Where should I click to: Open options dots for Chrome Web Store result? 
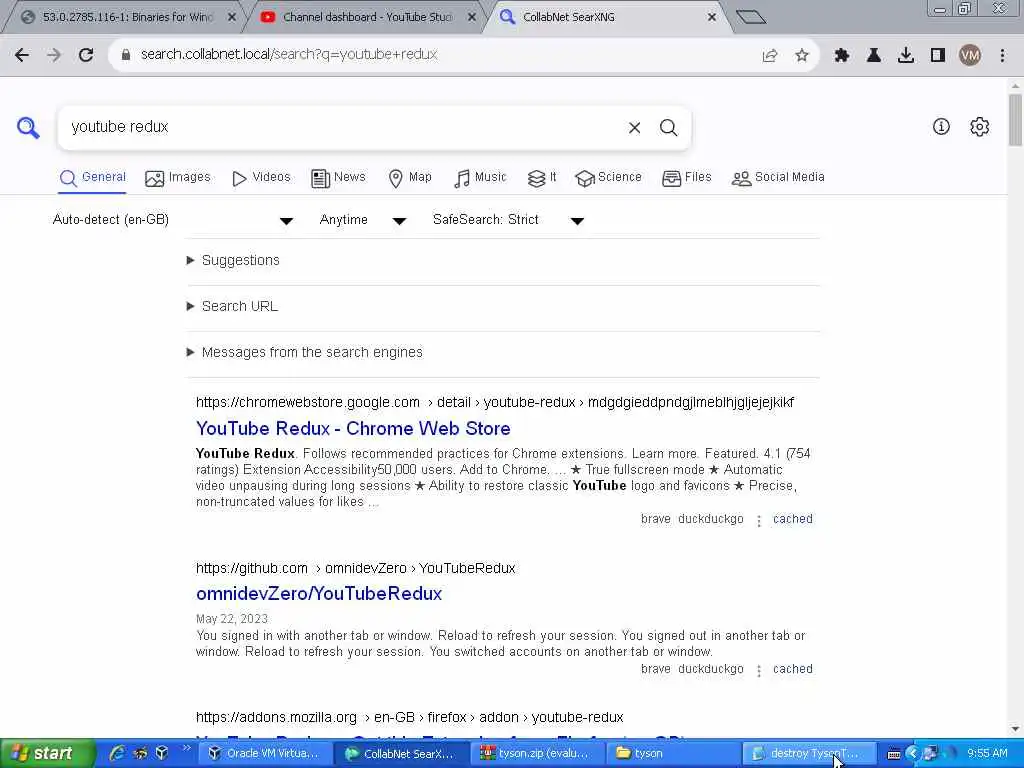[x=758, y=520]
